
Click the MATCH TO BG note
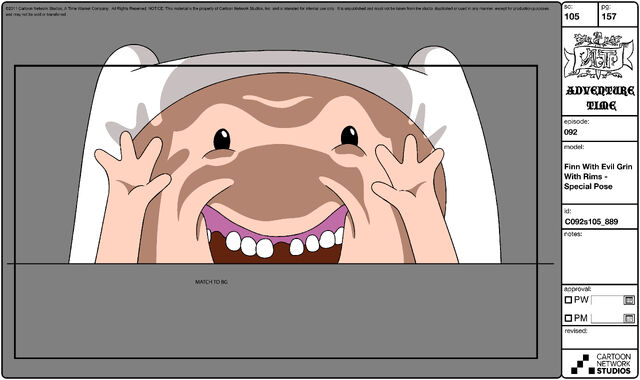[211, 282]
